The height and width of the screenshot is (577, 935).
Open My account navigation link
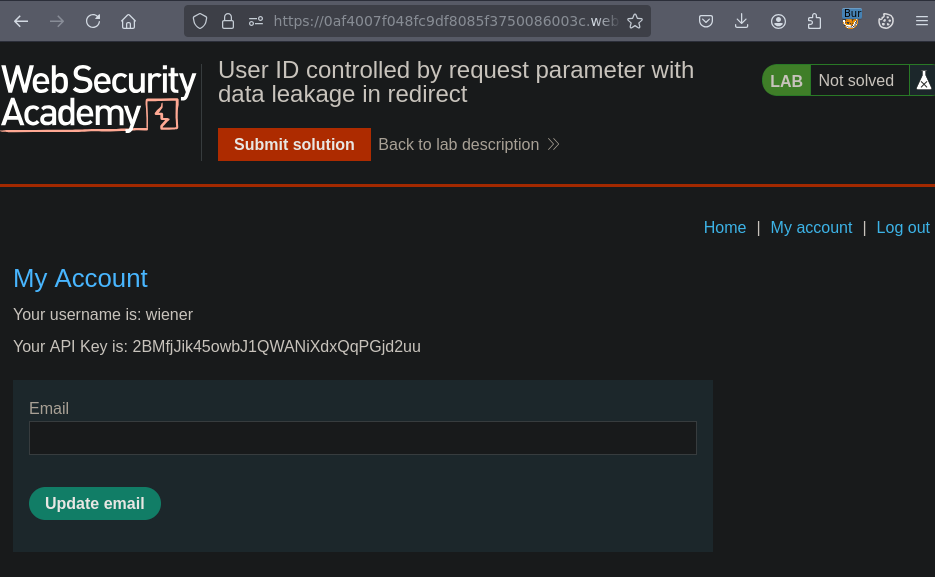811,227
